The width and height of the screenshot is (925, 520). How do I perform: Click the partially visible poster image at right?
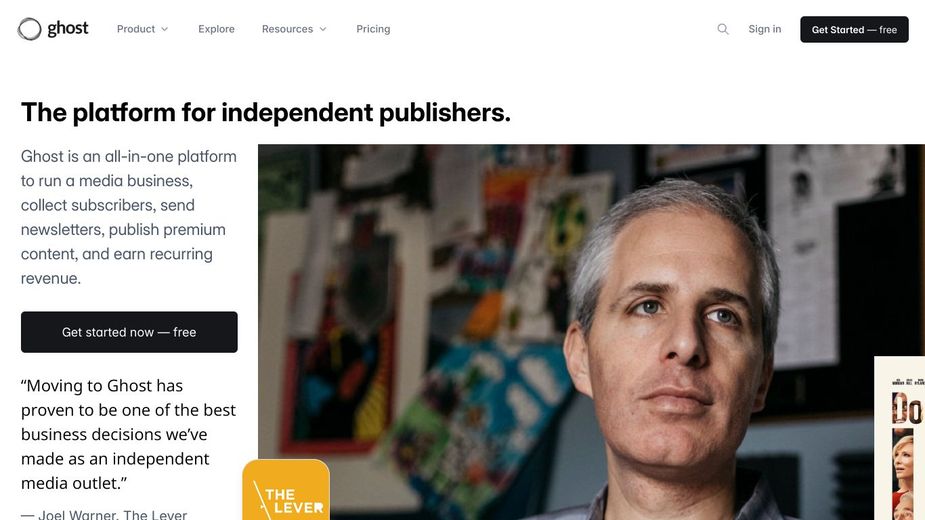coord(900,438)
